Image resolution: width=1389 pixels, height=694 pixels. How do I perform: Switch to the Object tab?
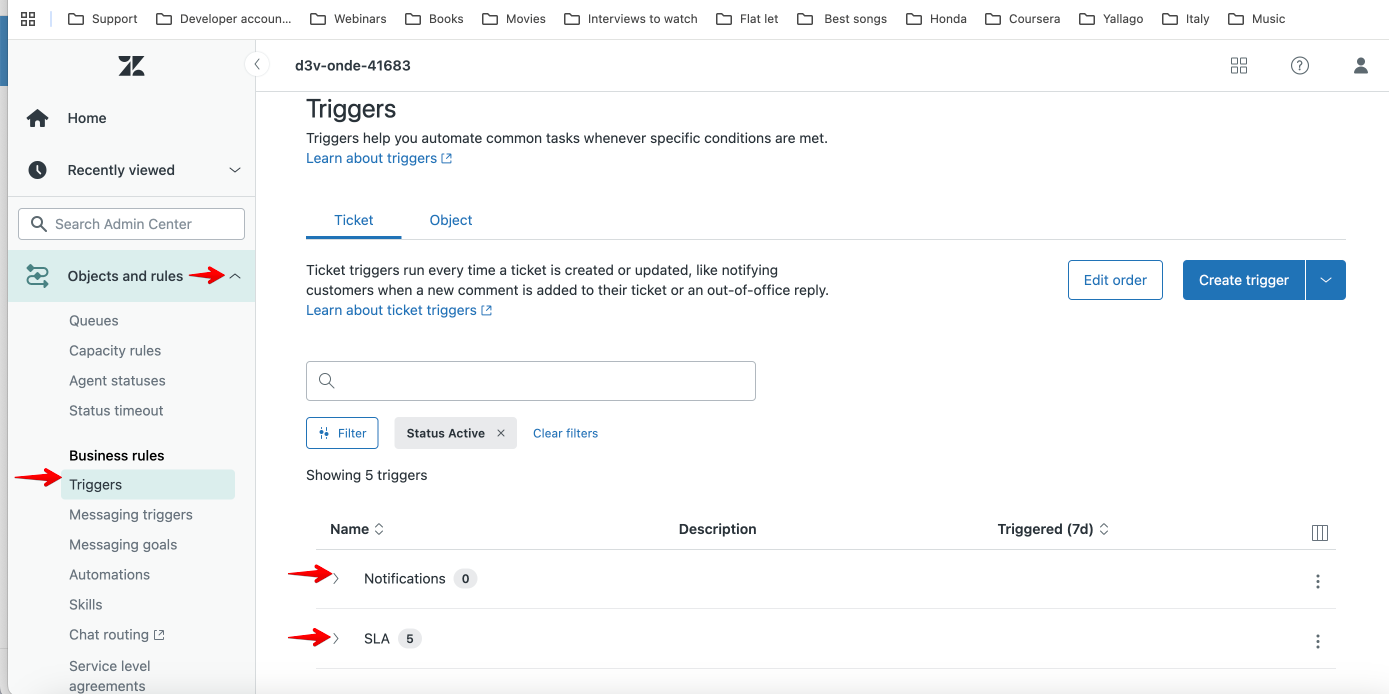coord(451,220)
